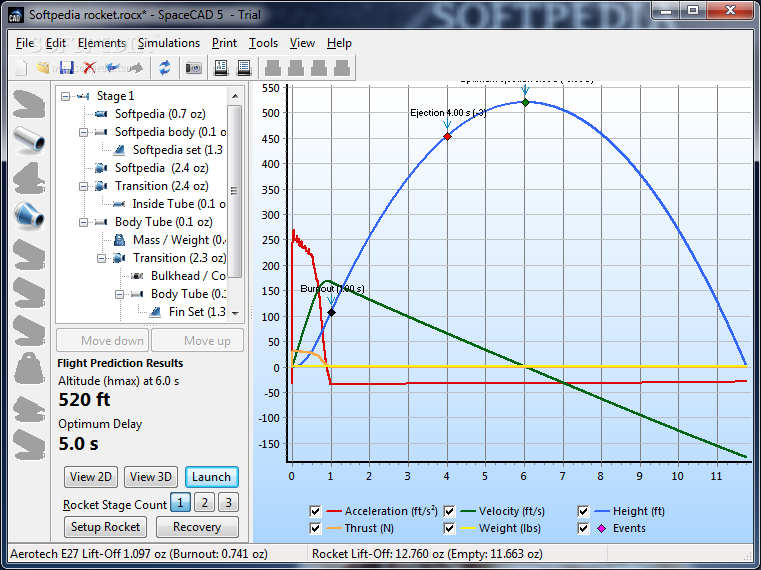Click the Launch button

(x=212, y=477)
